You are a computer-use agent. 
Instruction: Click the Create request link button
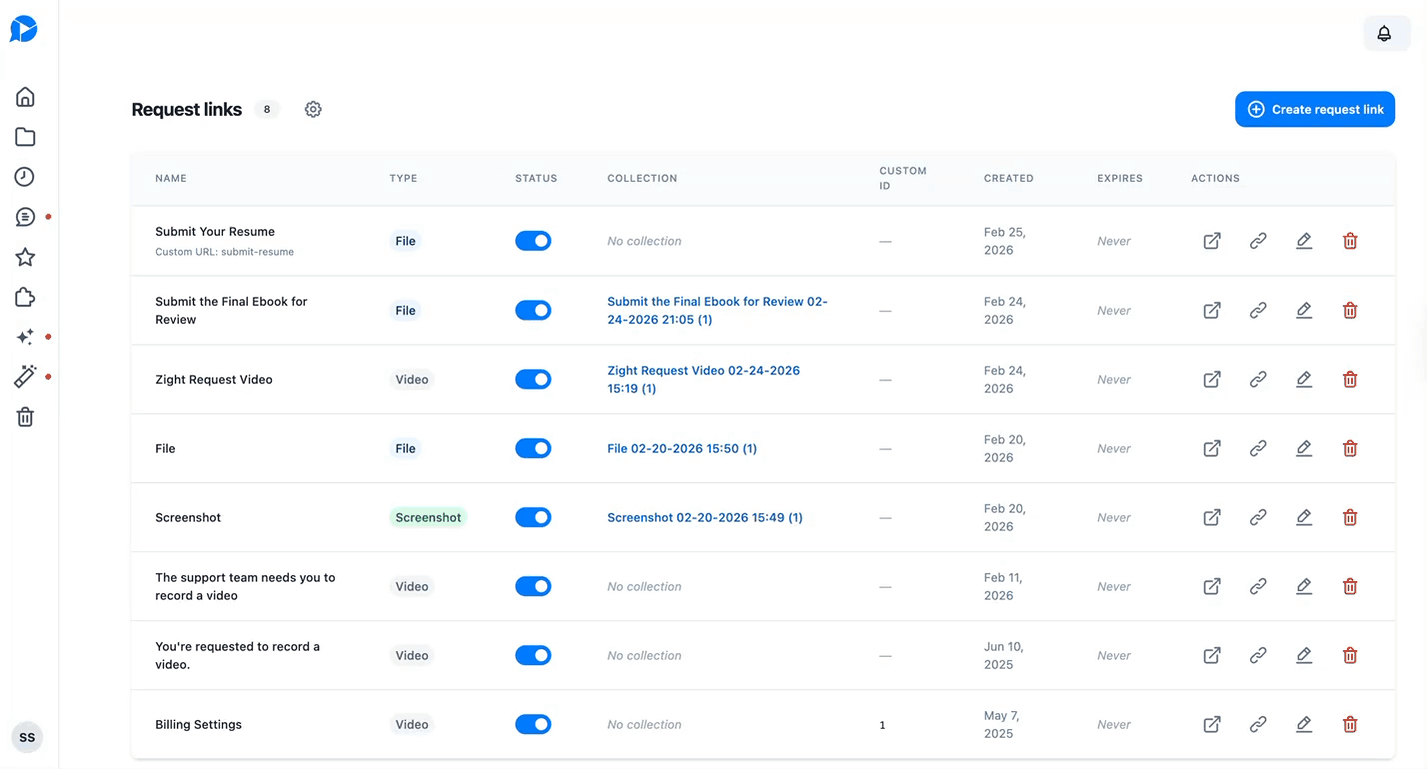coord(1314,109)
